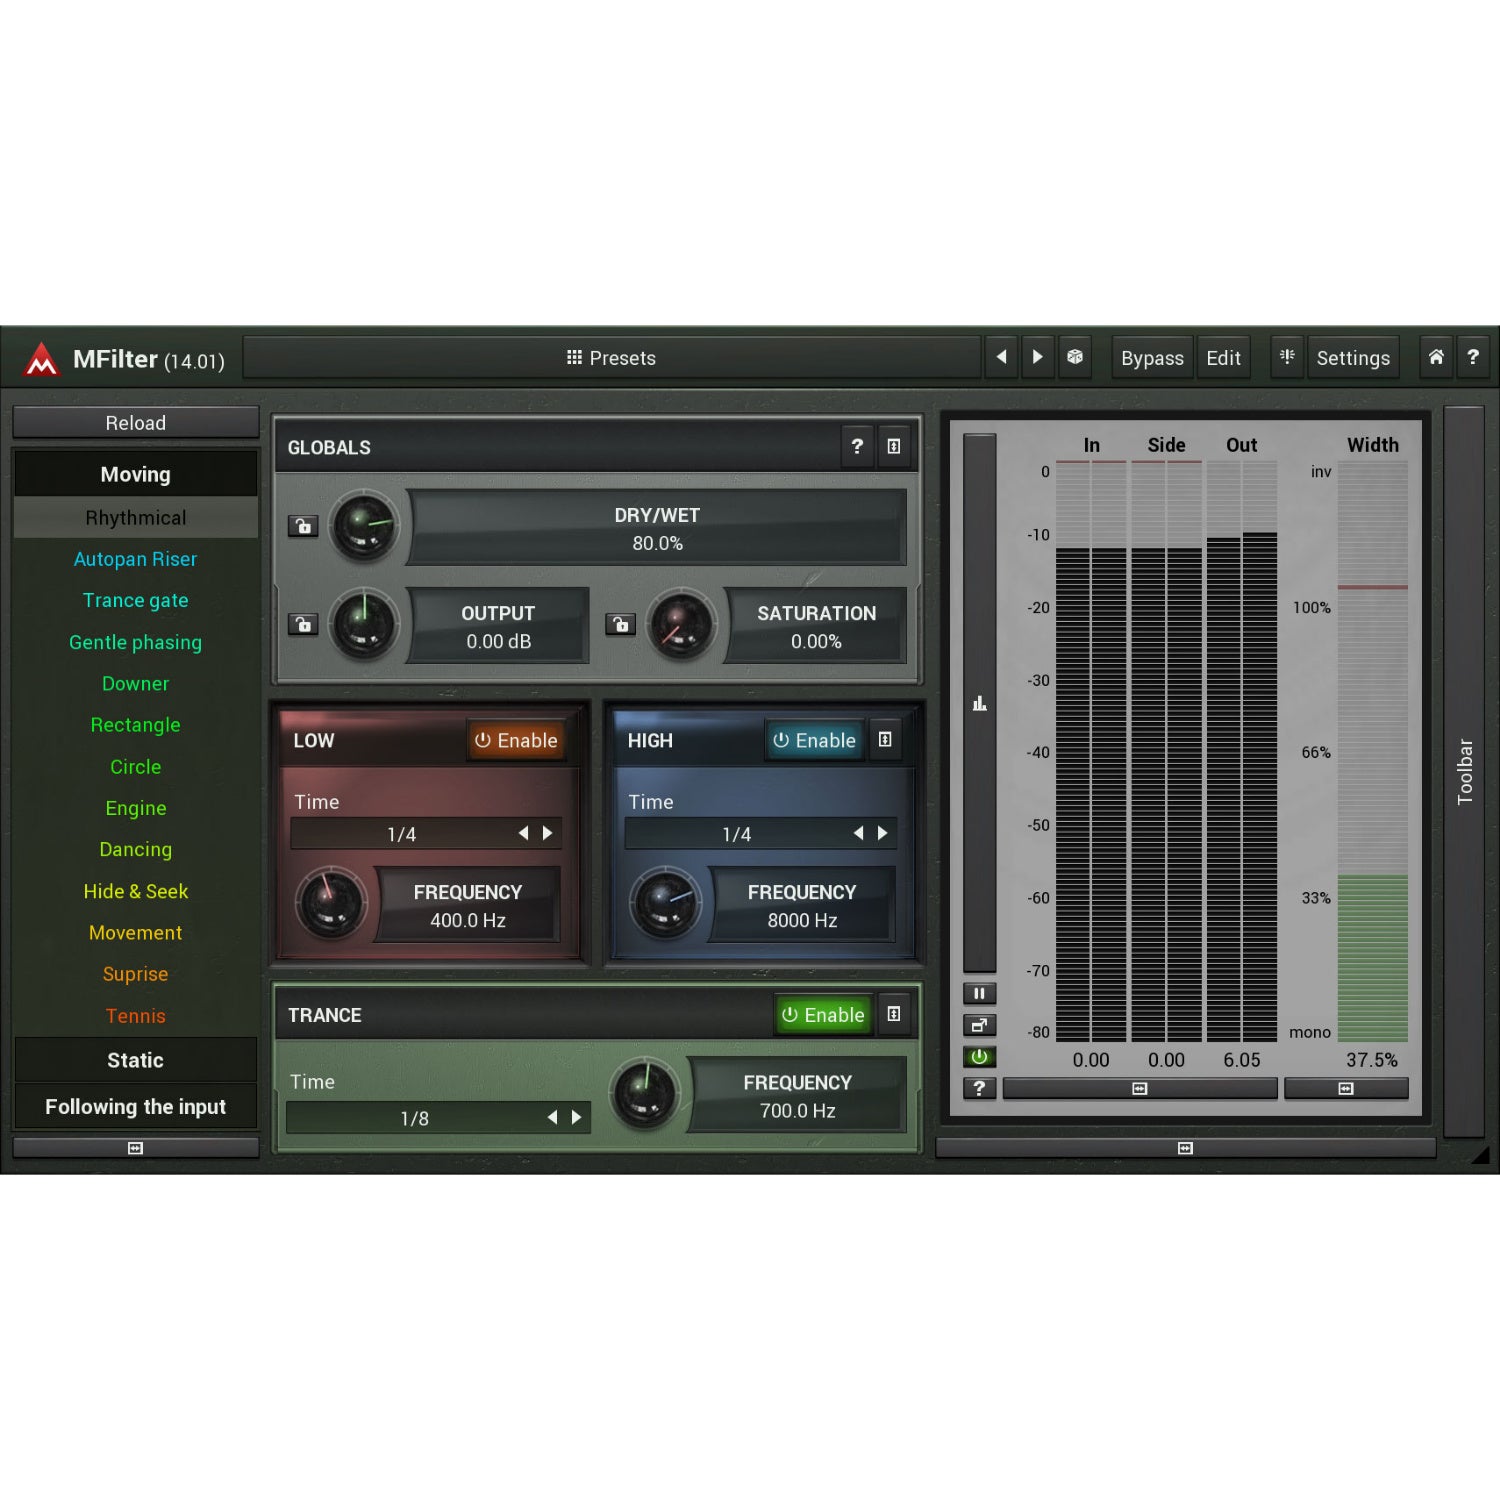Image resolution: width=1500 pixels, height=1500 pixels.
Task: Step HIGH Time to next value
Action: click(x=882, y=833)
